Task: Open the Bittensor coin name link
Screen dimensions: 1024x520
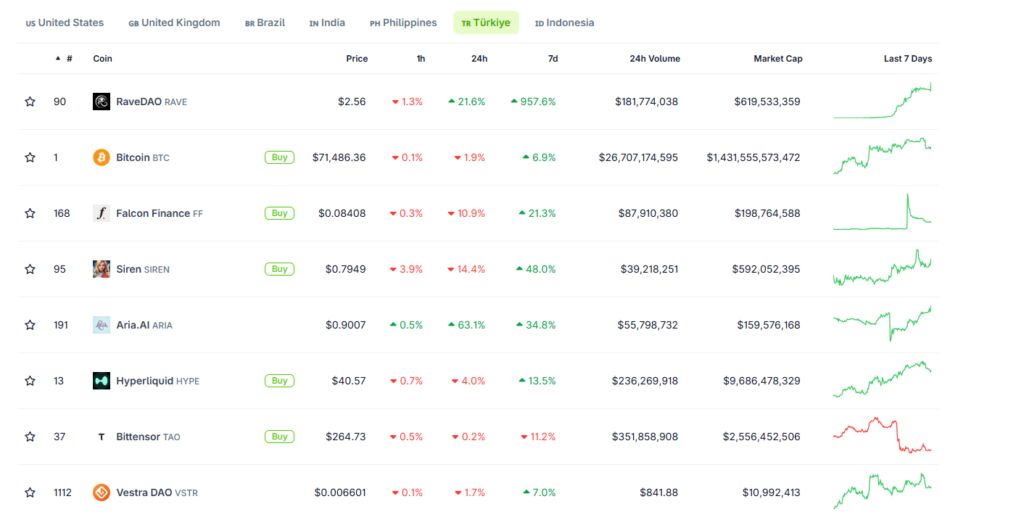Action: (x=138, y=437)
